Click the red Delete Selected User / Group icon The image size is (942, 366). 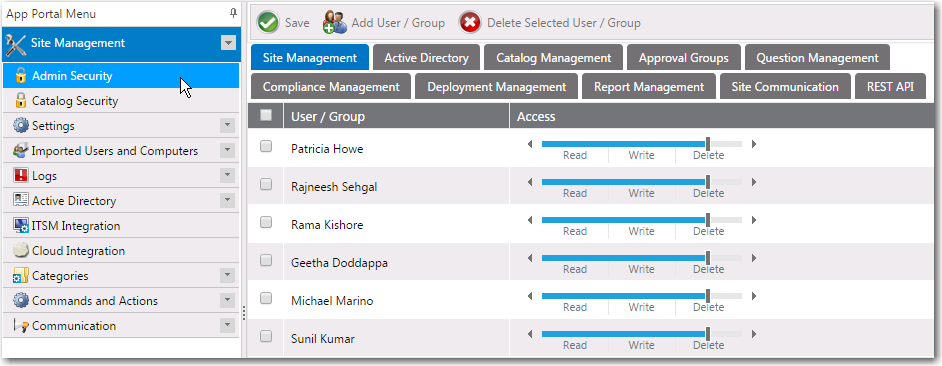click(470, 23)
